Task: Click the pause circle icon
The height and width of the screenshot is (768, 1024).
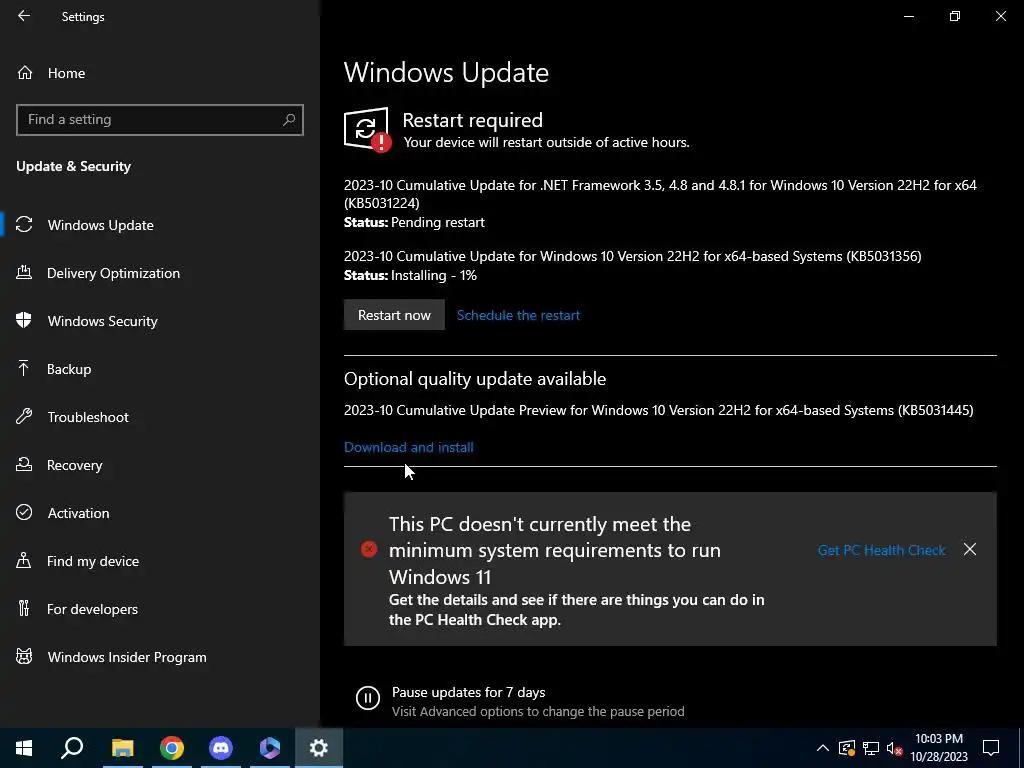Action: [368, 697]
